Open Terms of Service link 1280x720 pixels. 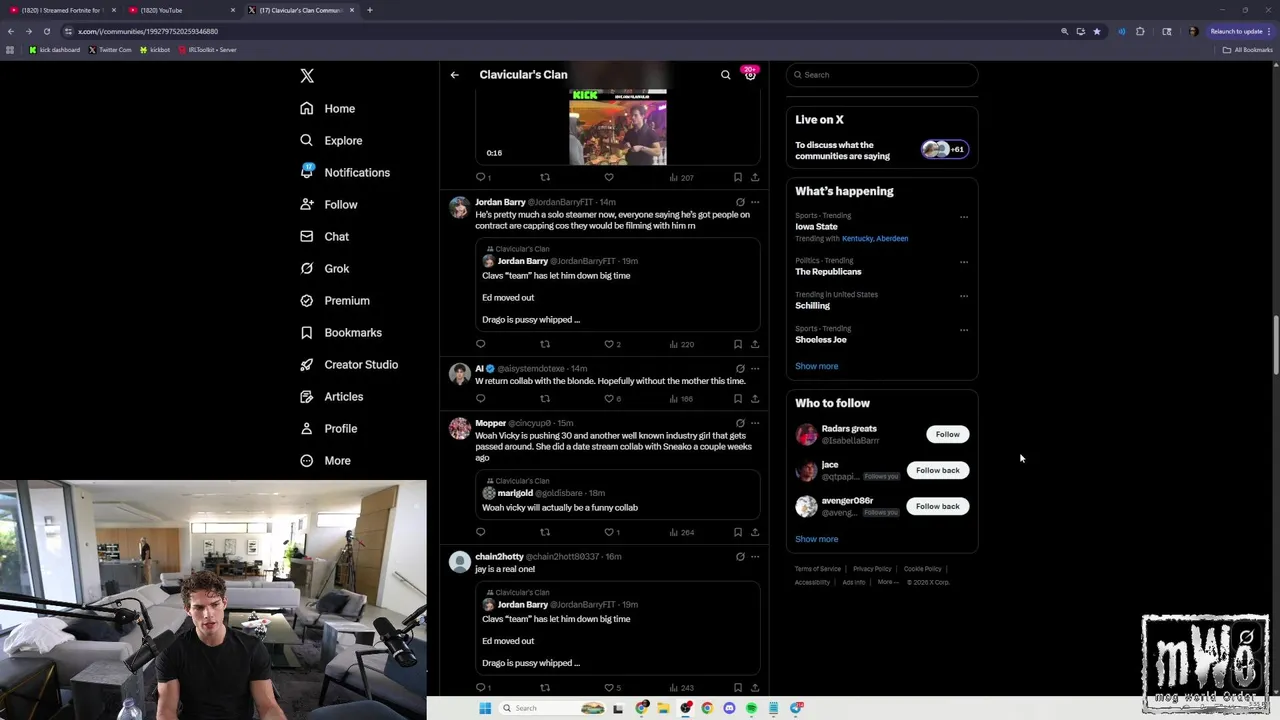coord(818,569)
